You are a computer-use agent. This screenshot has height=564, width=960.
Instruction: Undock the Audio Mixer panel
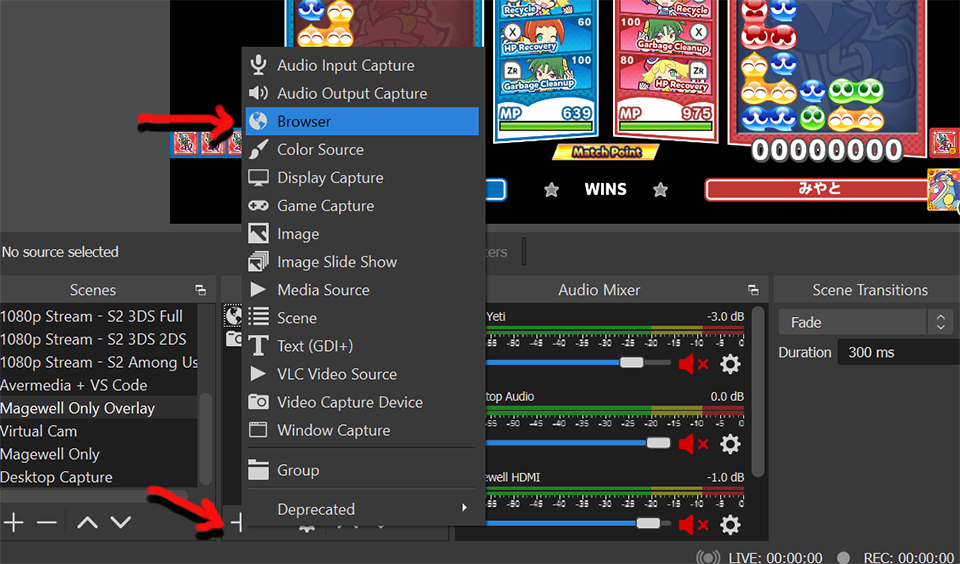pyautogui.click(x=754, y=290)
